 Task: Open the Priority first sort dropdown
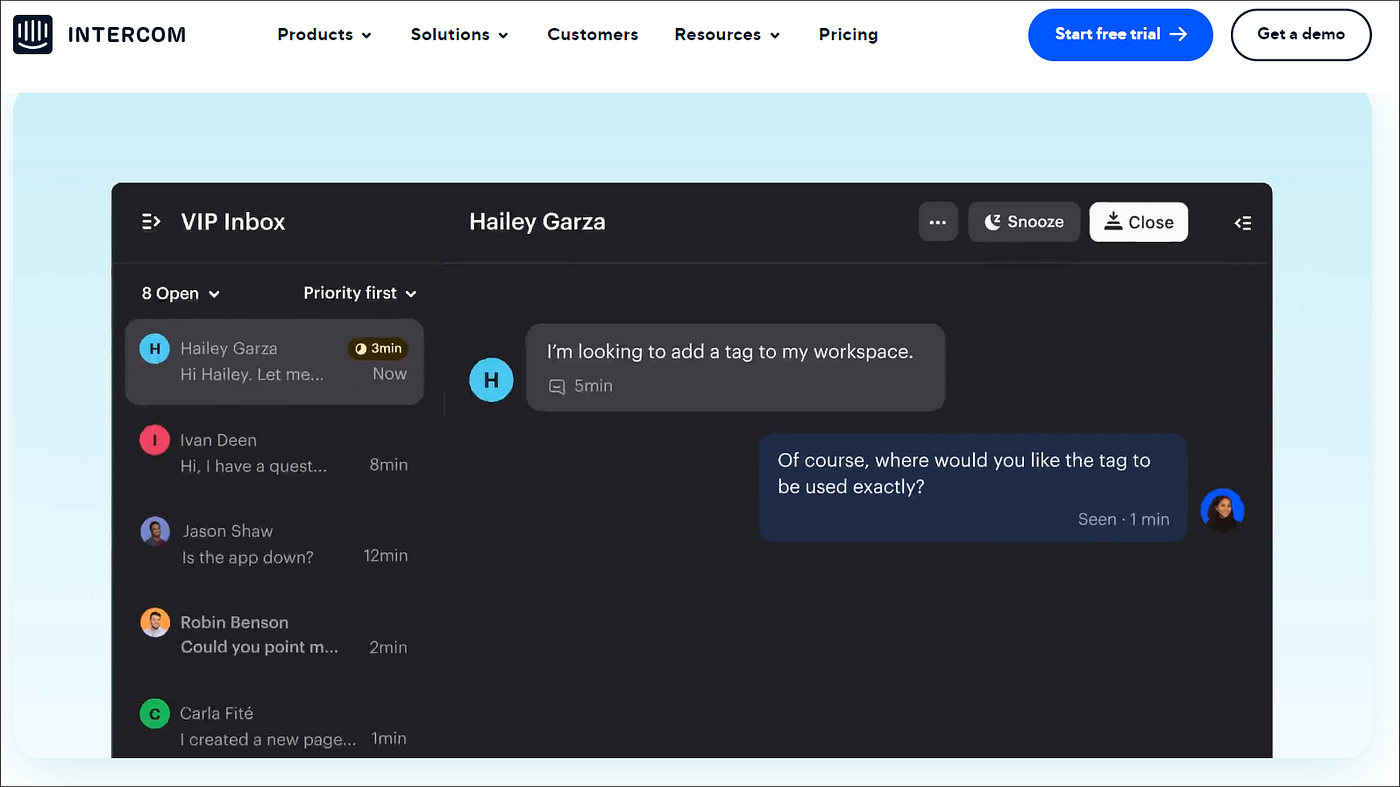click(360, 293)
